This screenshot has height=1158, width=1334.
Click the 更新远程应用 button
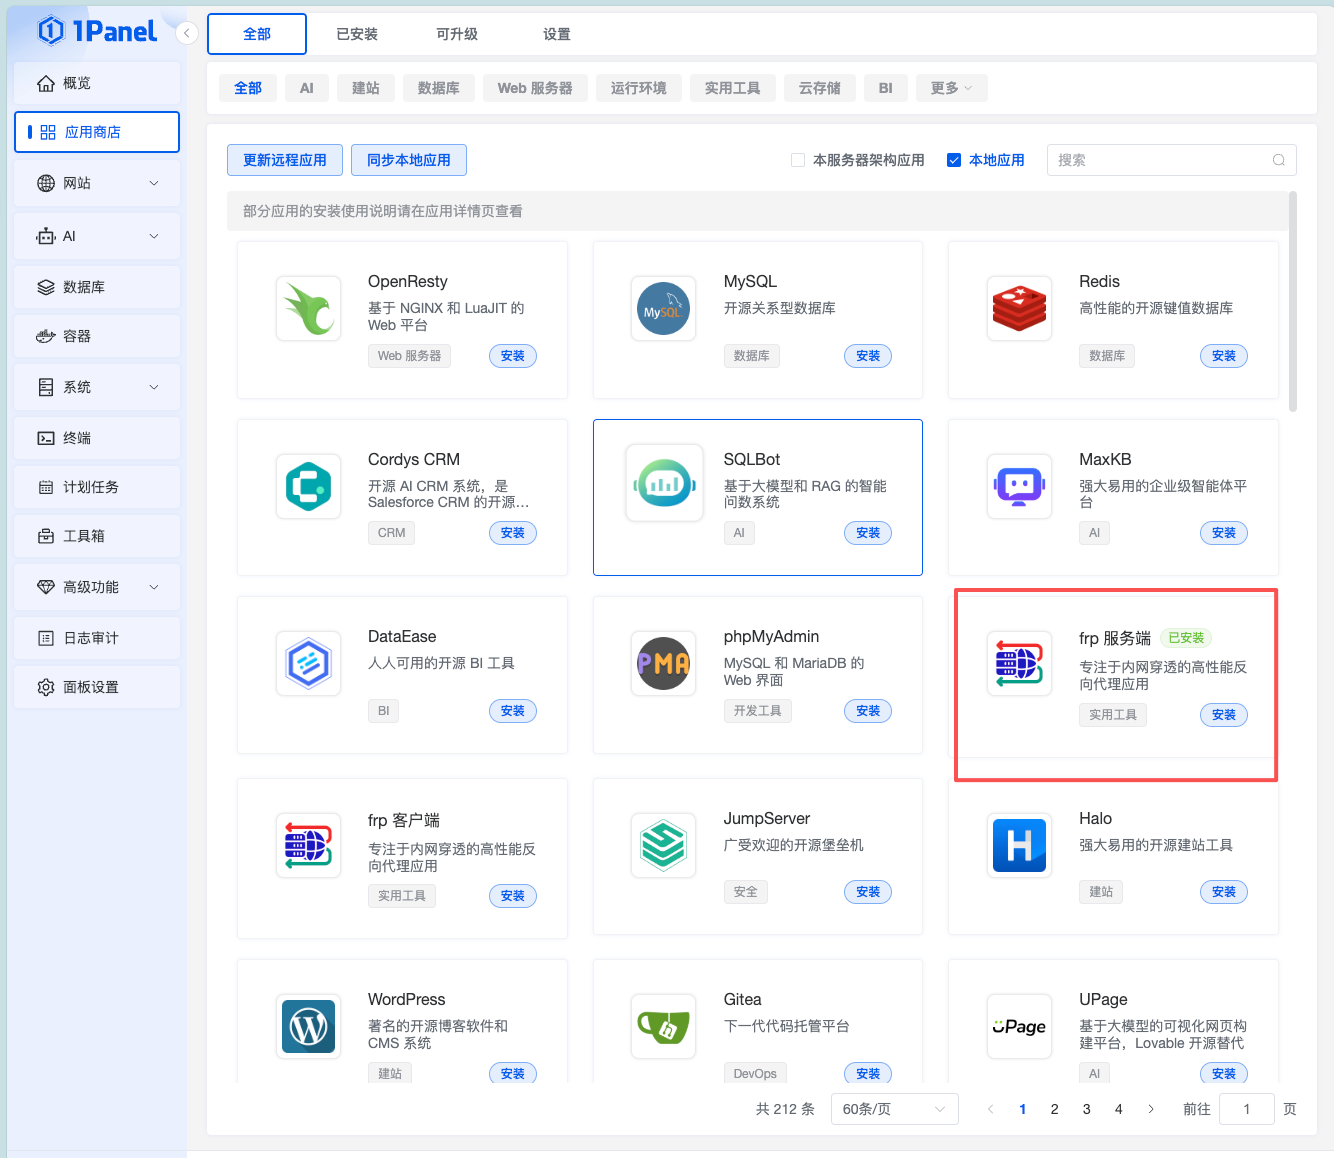tap(285, 160)
